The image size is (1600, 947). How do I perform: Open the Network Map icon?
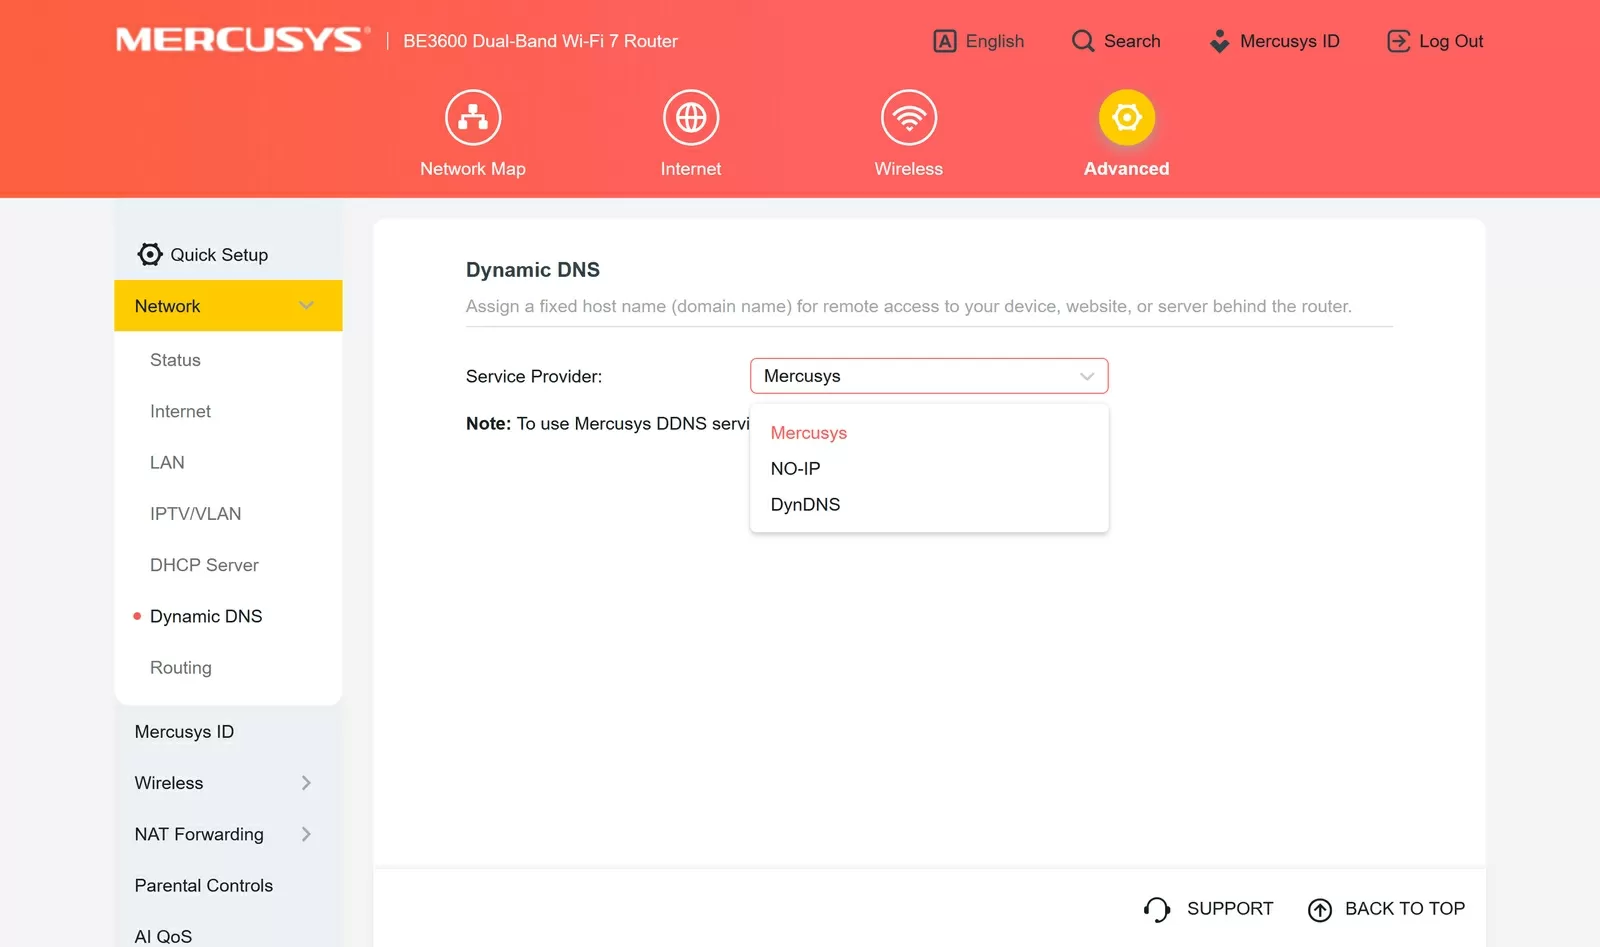click(473, 118)
